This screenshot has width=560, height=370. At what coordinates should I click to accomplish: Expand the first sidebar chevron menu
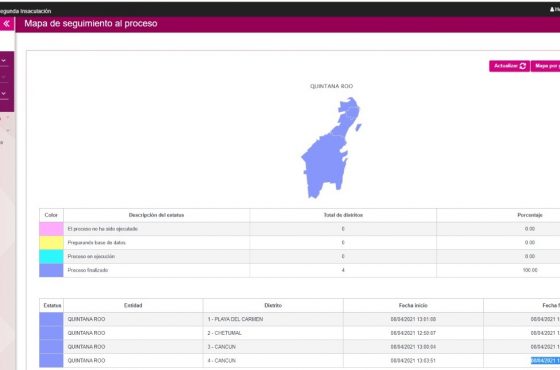click(x=4, y=61)
